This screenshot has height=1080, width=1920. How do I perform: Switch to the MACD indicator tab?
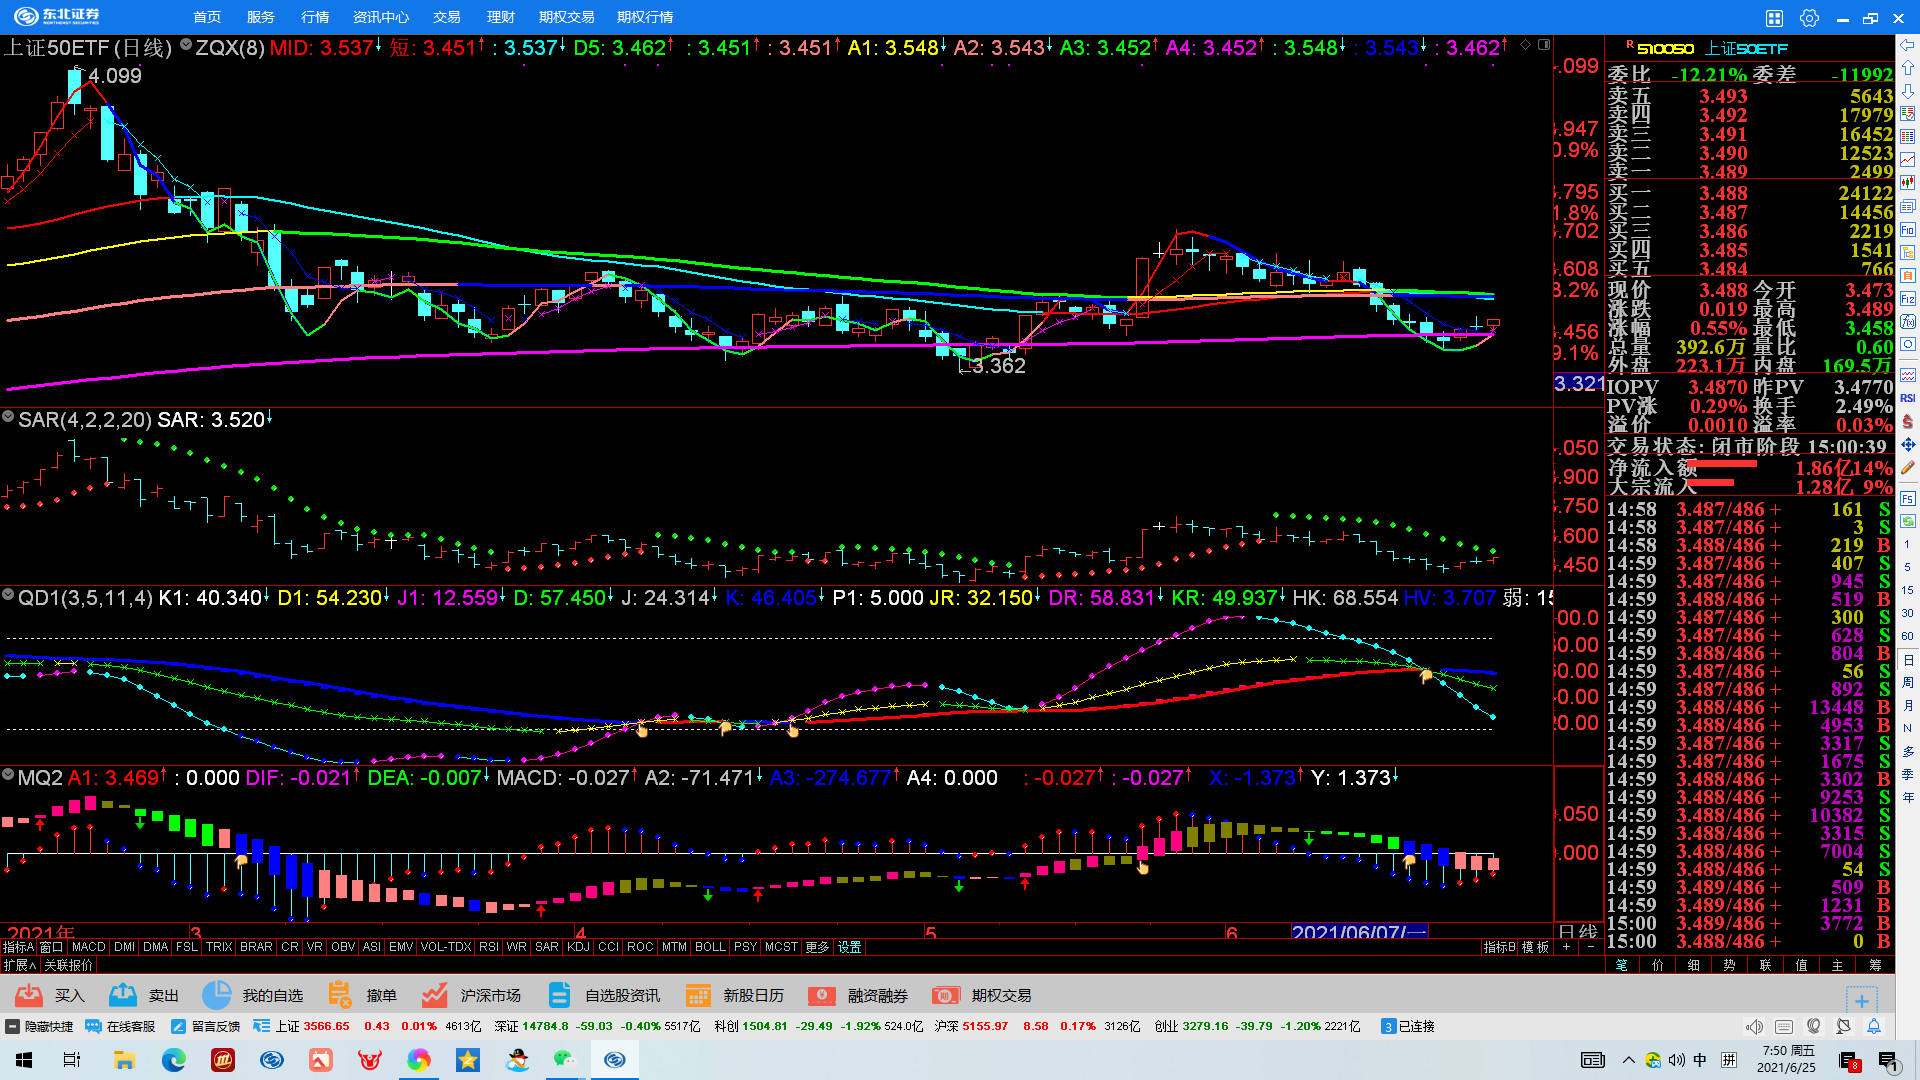tap(88, 947)
